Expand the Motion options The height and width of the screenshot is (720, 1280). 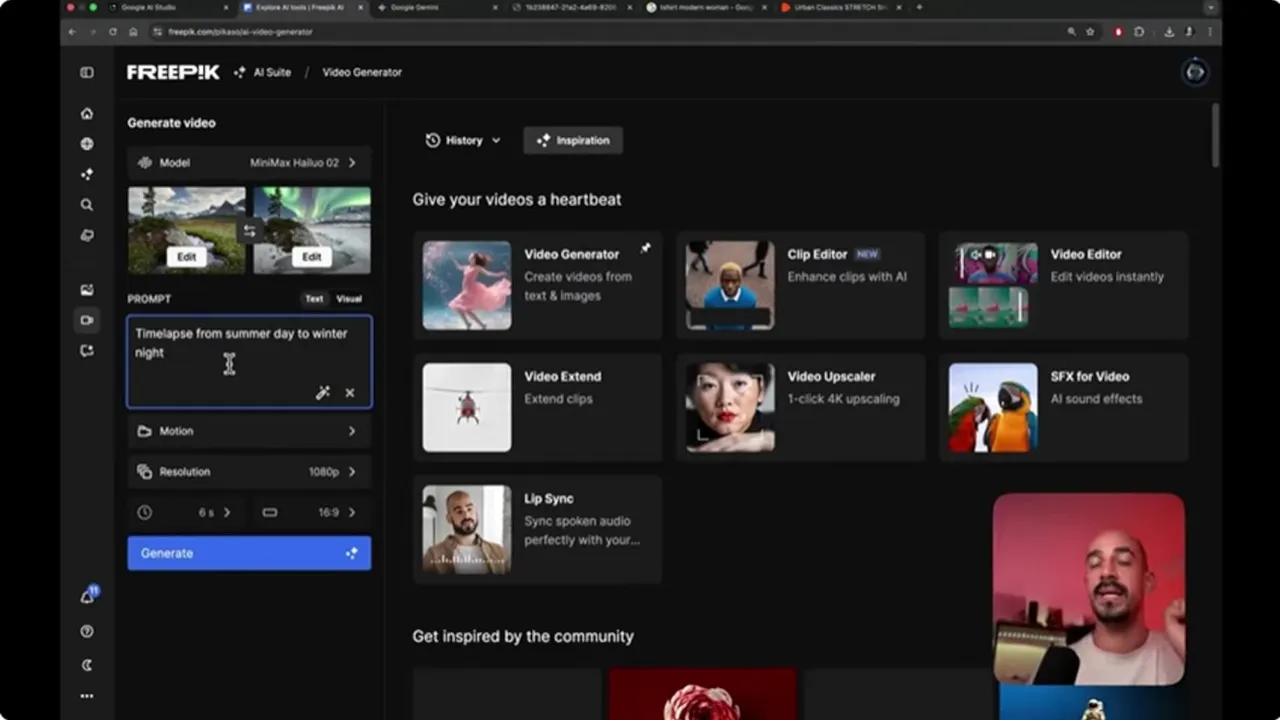[x=249, y=431]
